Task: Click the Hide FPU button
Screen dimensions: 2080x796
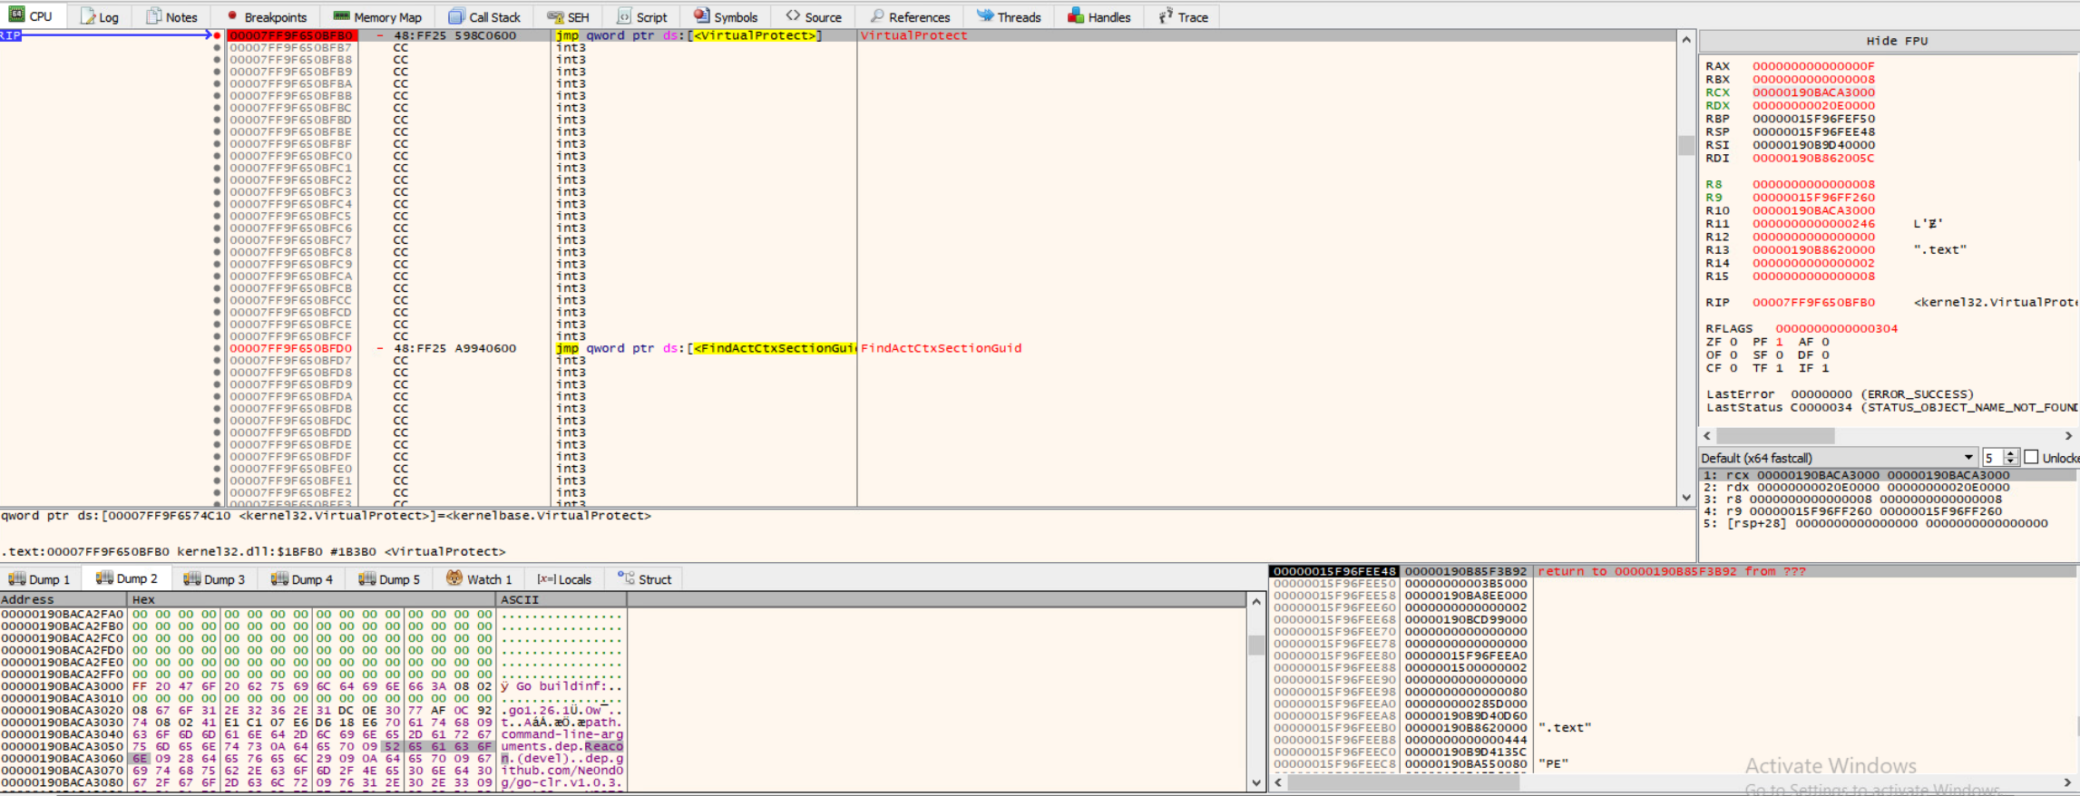Action: pyautogui.click(x=1896, y=41)
